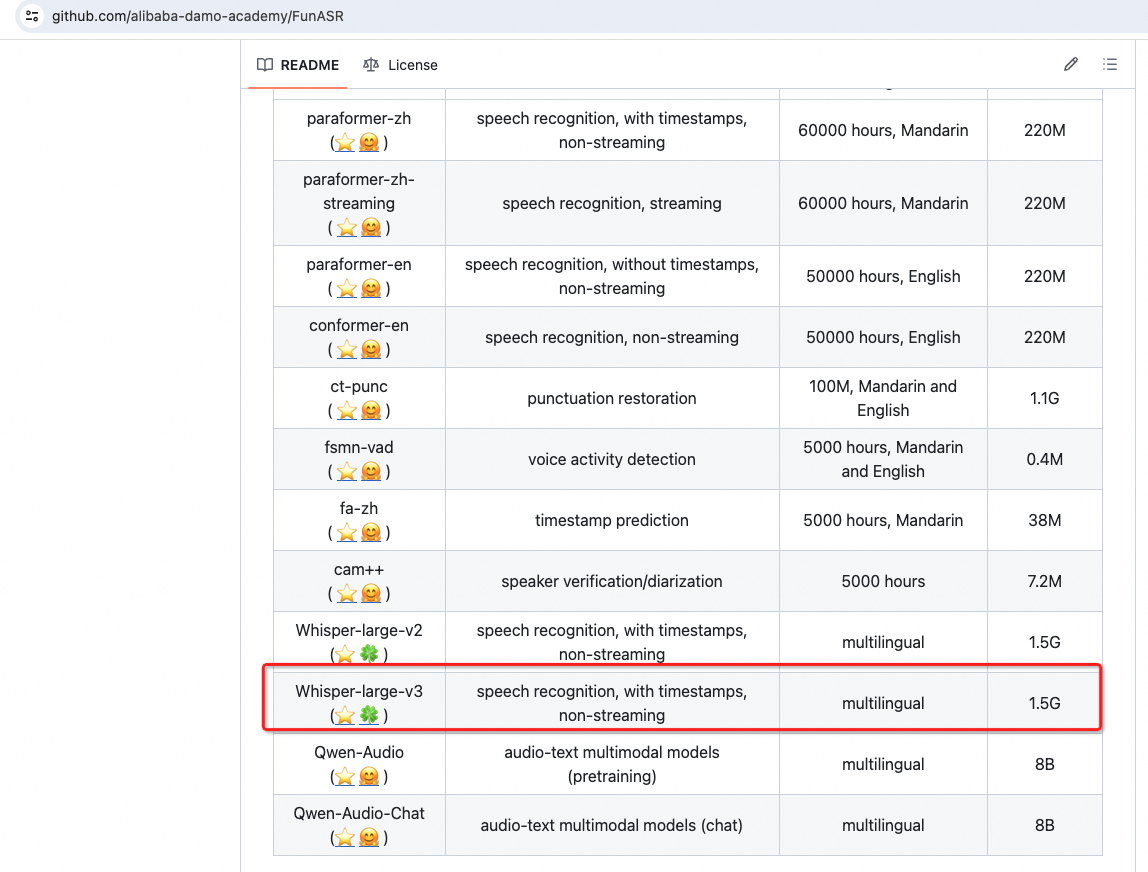Open the conformer-en hugging face link

click(x=372, y=349)
